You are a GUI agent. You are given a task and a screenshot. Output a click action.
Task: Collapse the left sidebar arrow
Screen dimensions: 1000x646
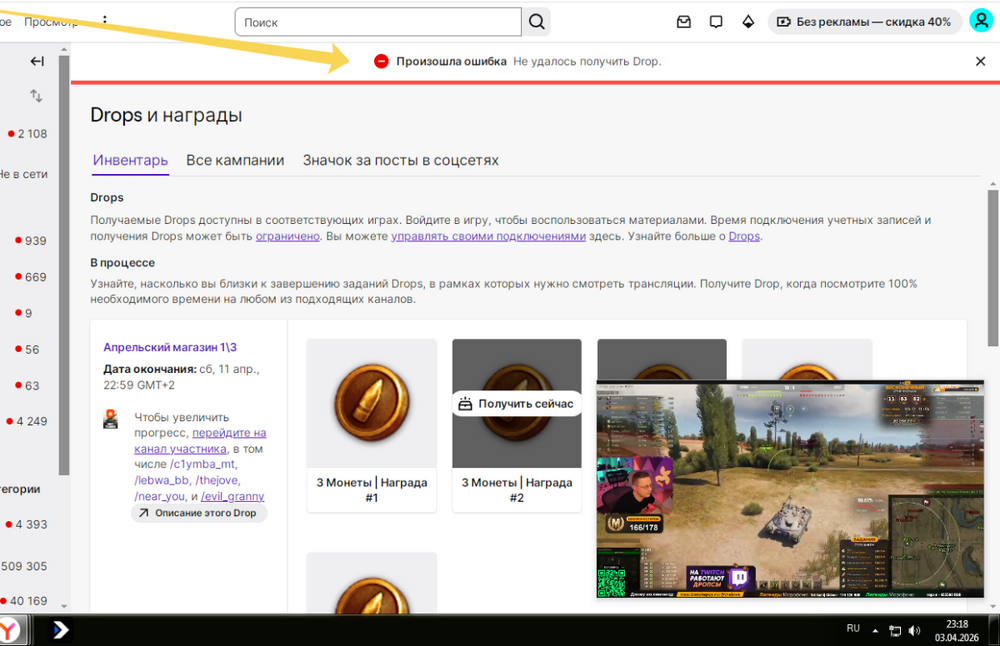[x=37, y=61]
